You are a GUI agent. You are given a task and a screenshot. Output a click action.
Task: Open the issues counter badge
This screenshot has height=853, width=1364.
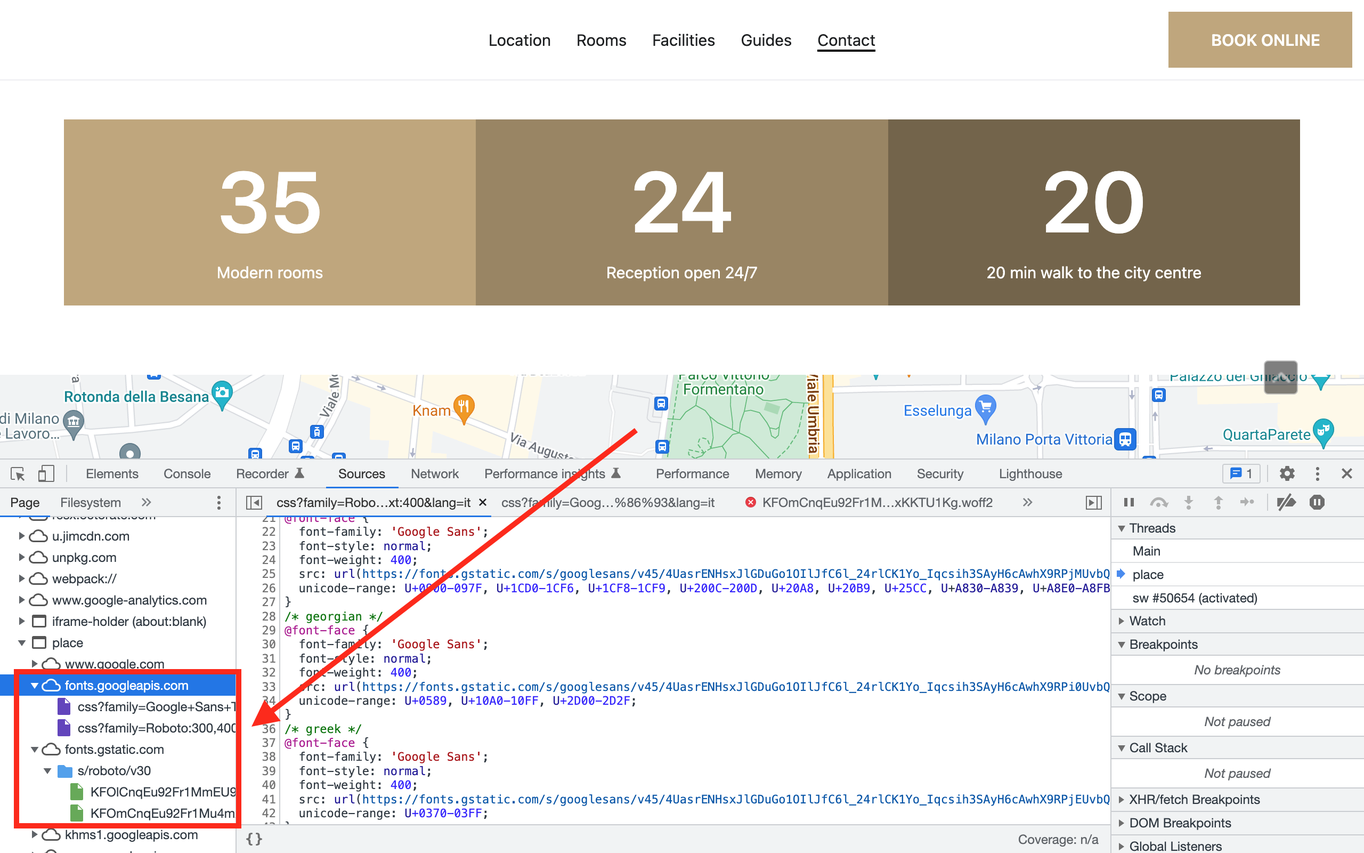1241,474
